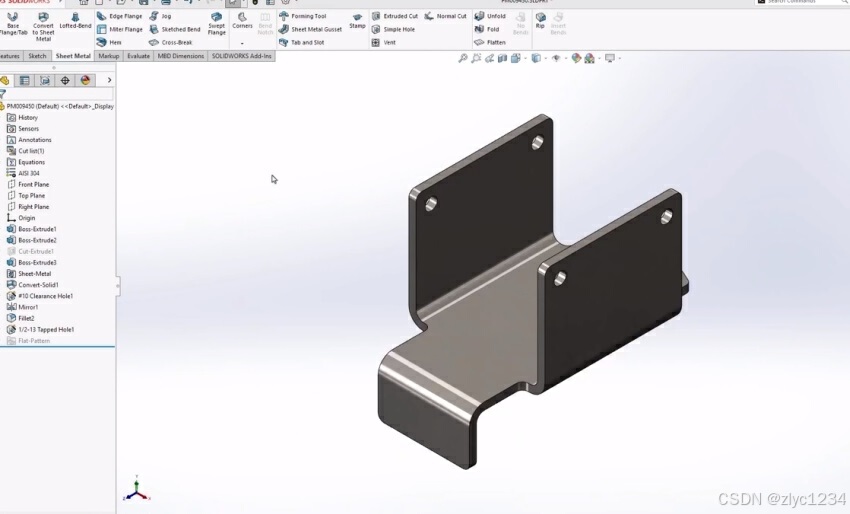Click the Unfold tool
This screenshot has height=514, width=850.
pos(490,16)
